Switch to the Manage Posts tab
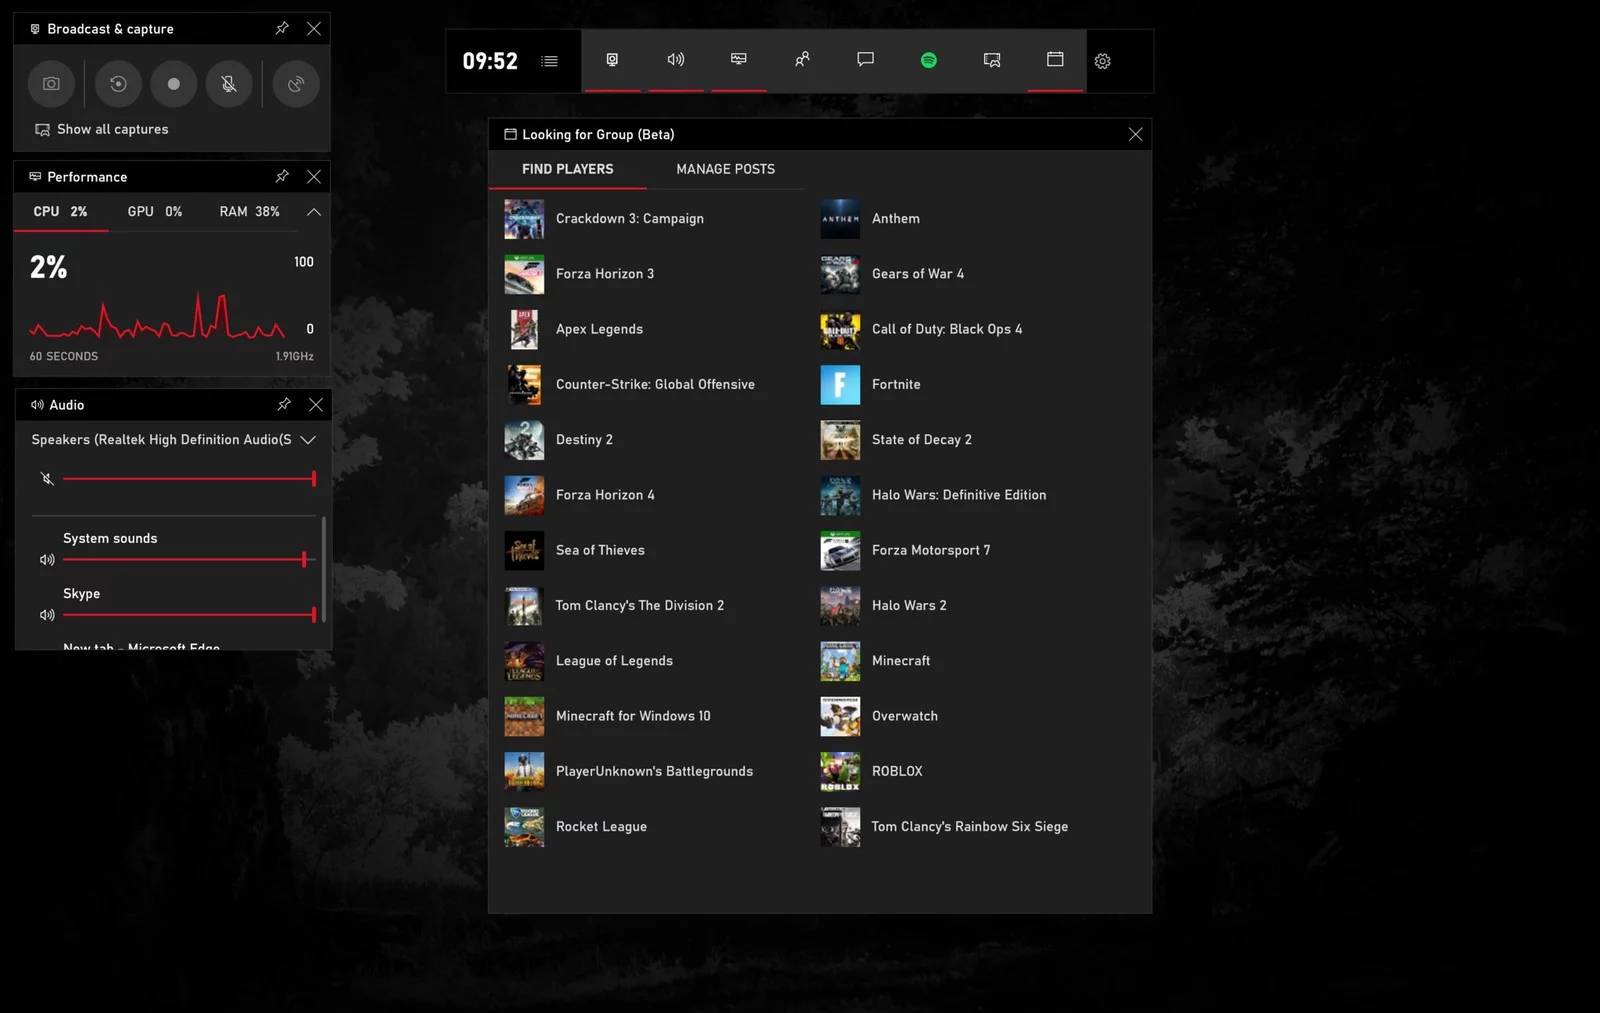 pos(725,169)
